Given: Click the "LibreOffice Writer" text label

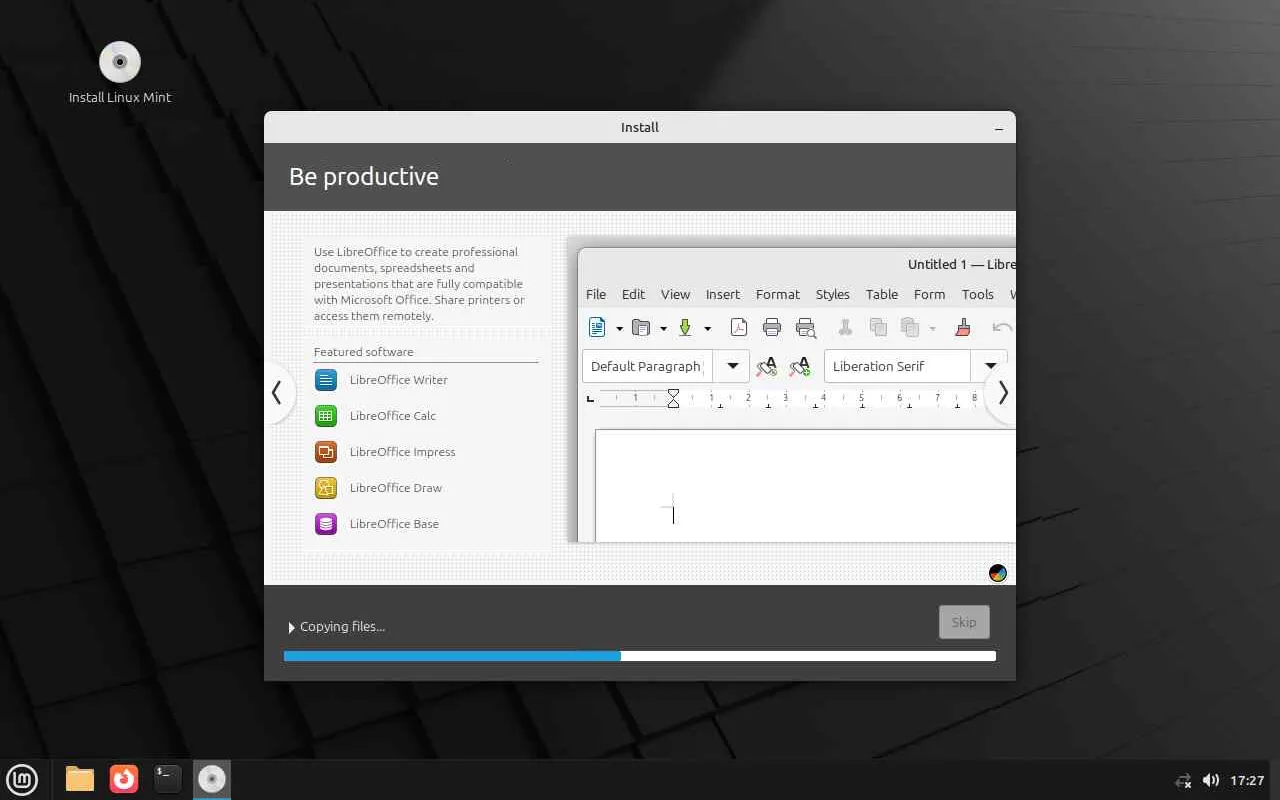Looking at the screenshot, I should pos(399,380).
